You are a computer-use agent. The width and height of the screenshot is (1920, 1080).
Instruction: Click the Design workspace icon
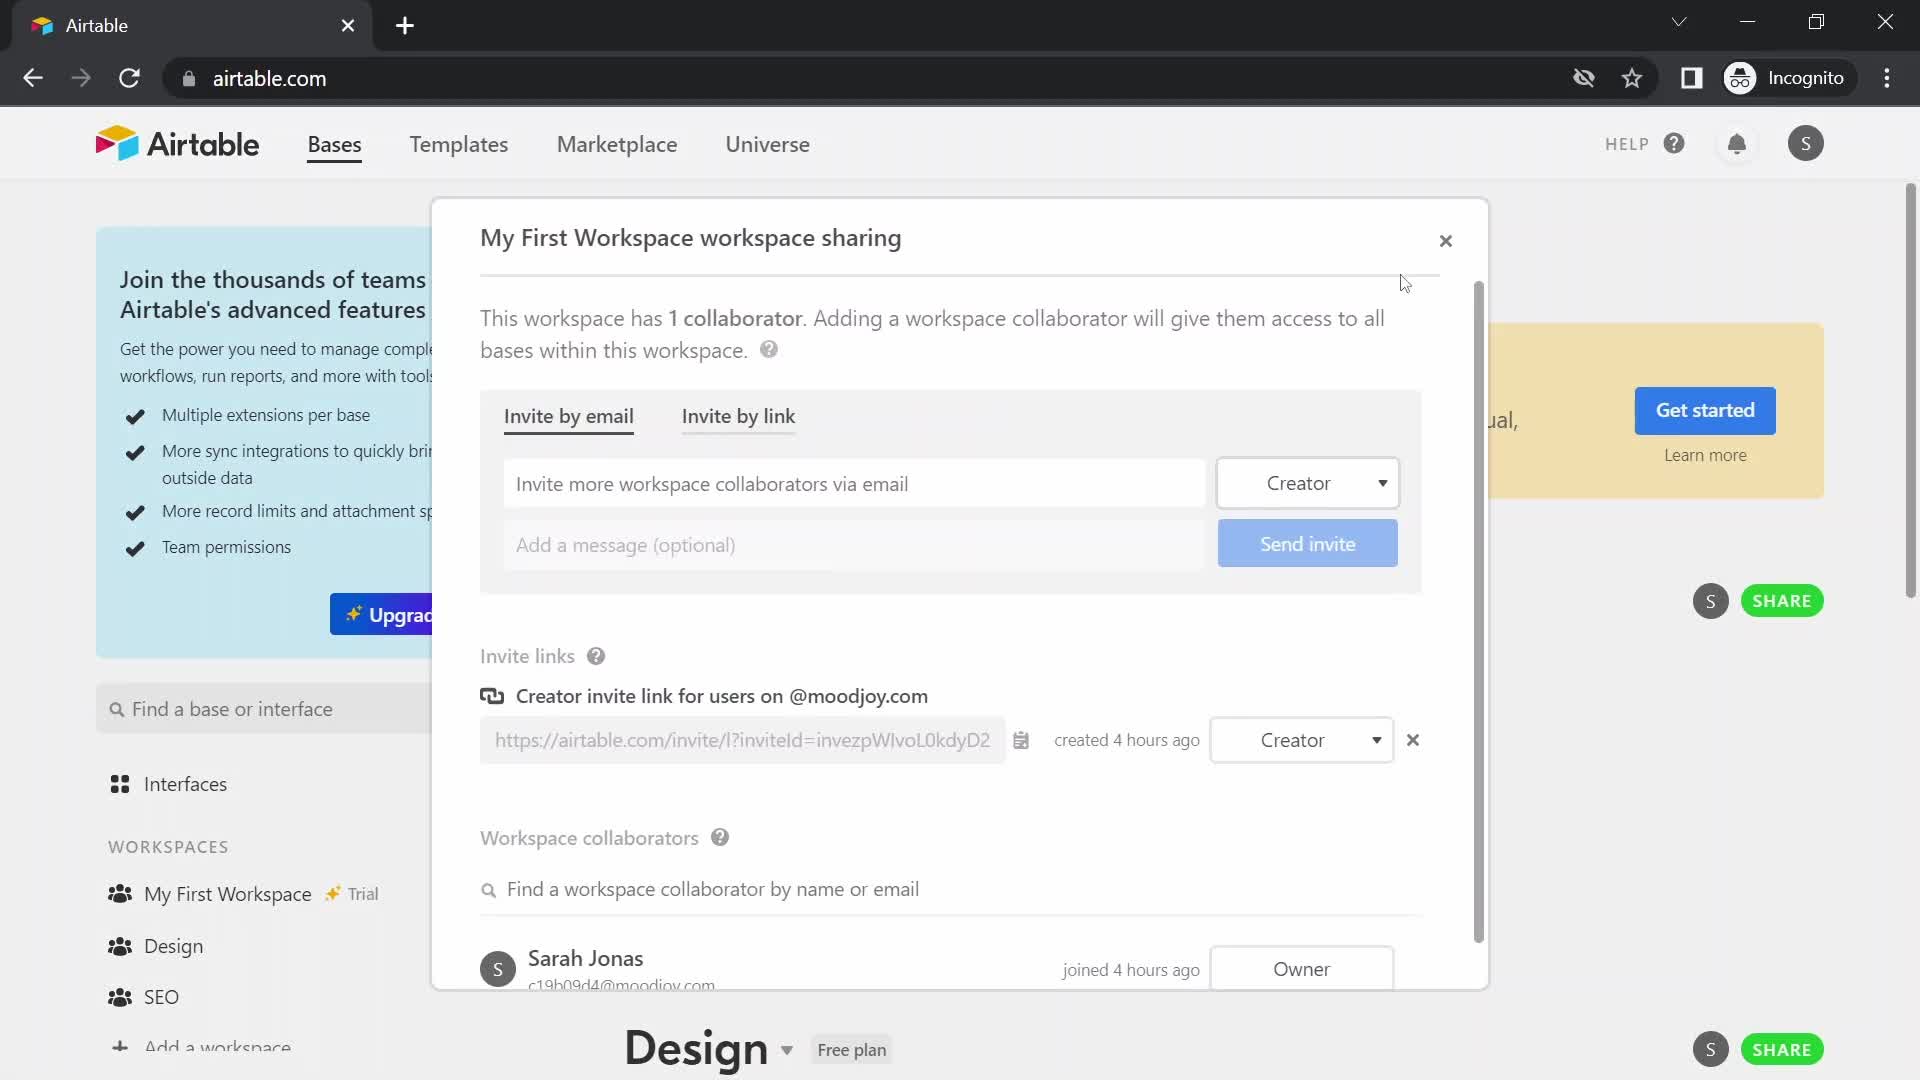120,945
